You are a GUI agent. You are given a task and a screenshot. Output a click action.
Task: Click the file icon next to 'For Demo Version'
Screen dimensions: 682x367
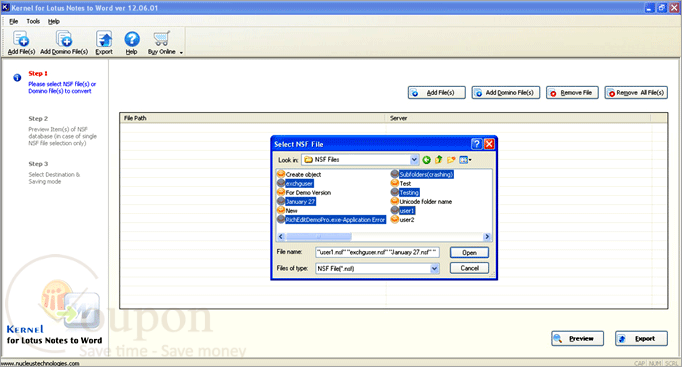[x=281, y=192]
